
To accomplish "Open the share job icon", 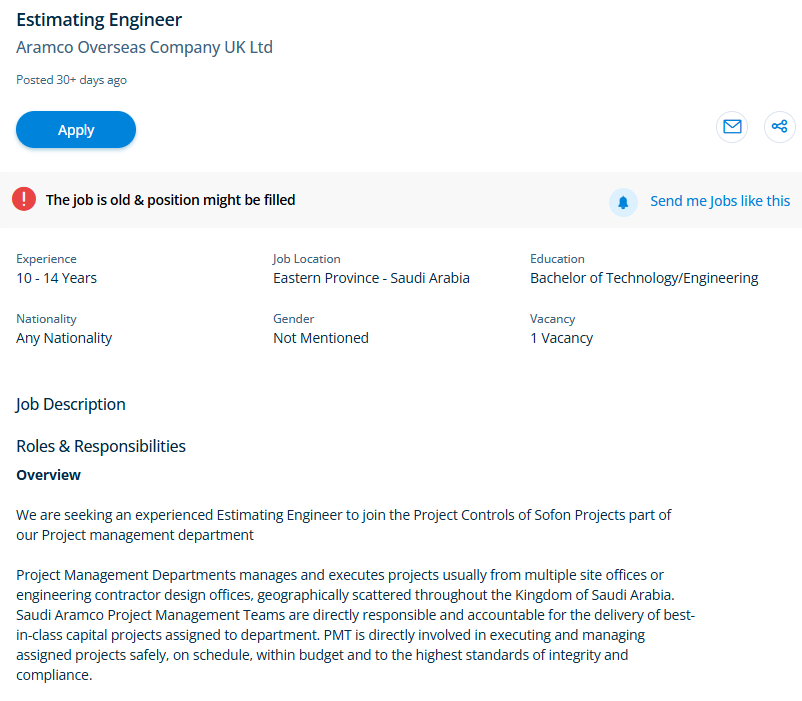I will point(780,126).
